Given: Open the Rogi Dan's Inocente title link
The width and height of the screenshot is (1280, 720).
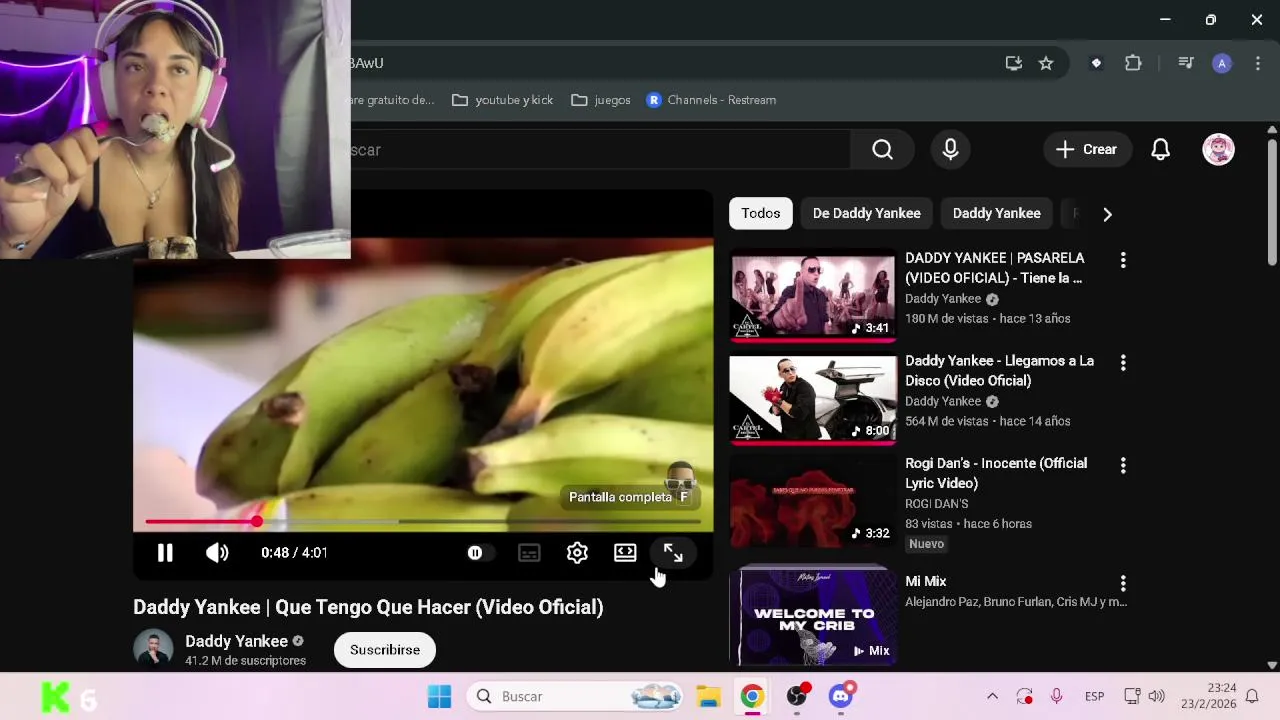Looking at the screenshot, I should (x=996, y=473).
